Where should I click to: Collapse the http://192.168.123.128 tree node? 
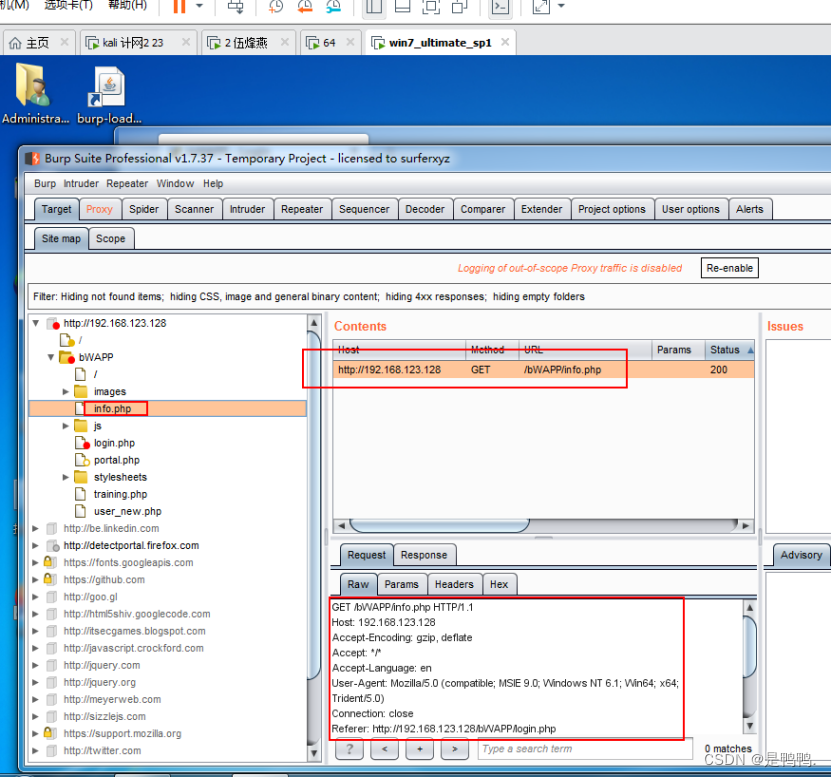pyautogui.click(x=36, y=323)
